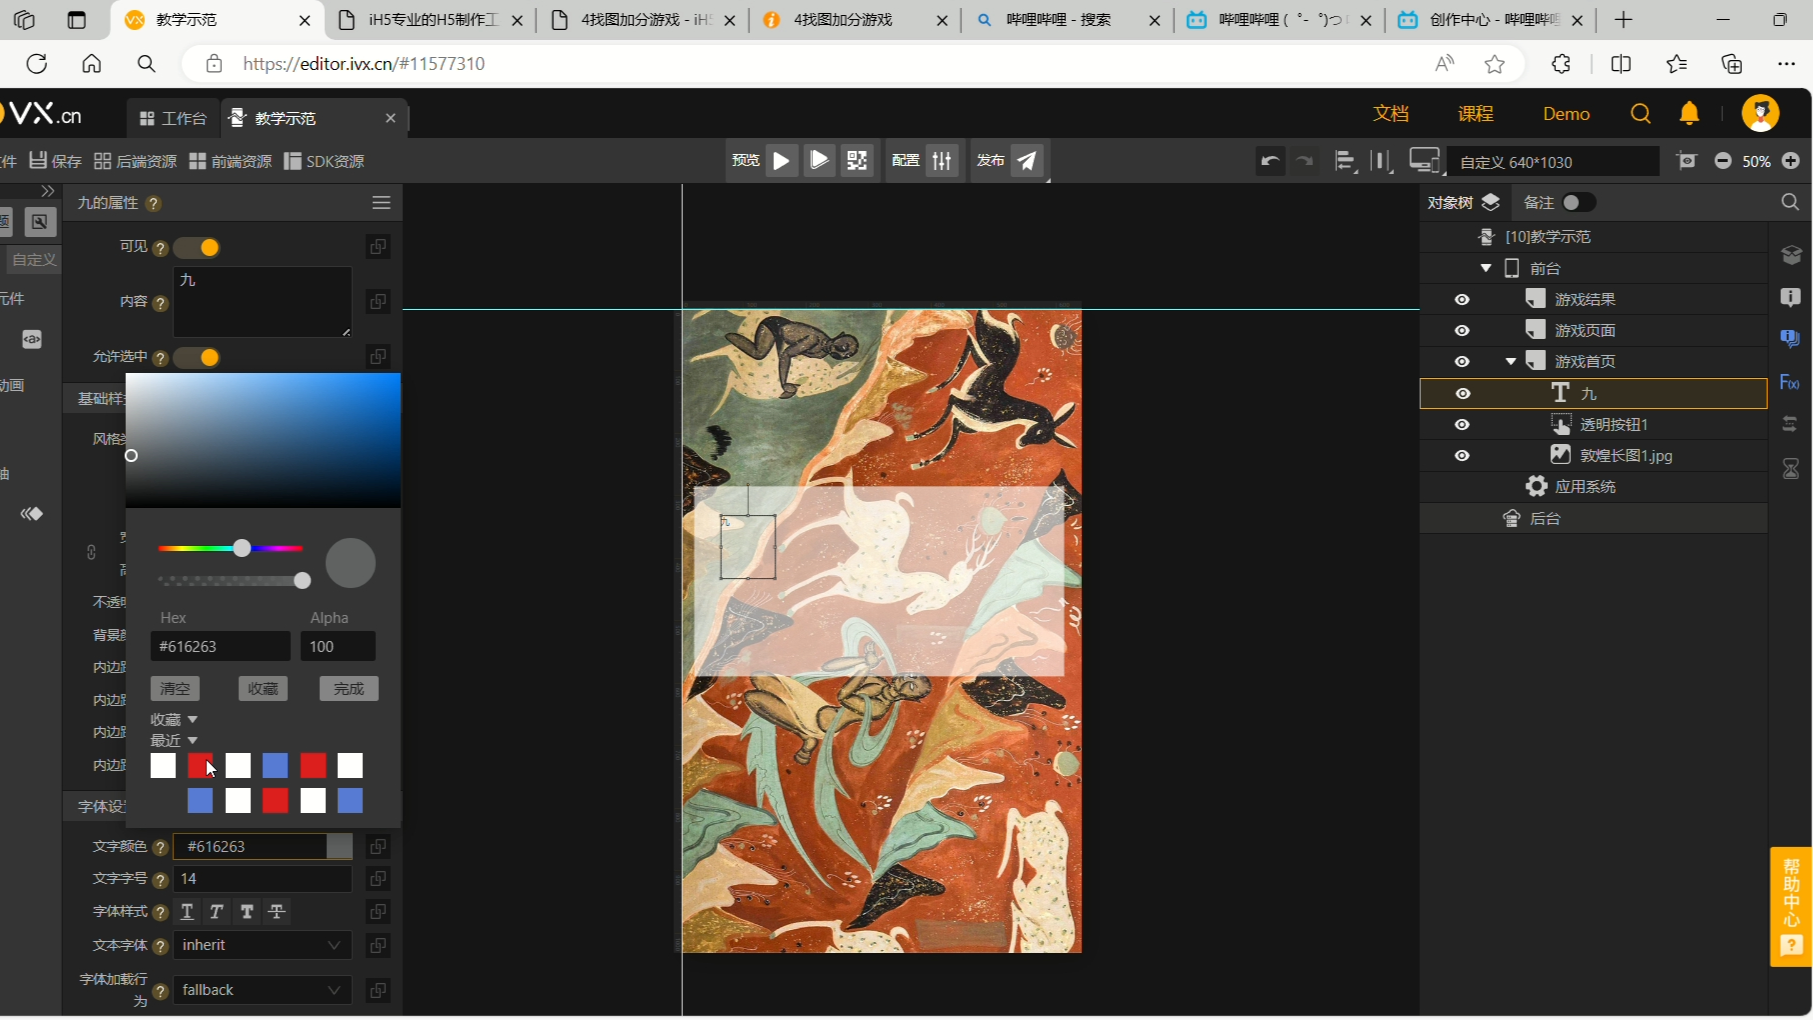This screenshot has width=1813, height=1020.
Task: Hide the 敦煌长图1.jpg layer
Action: point(1462,455)
